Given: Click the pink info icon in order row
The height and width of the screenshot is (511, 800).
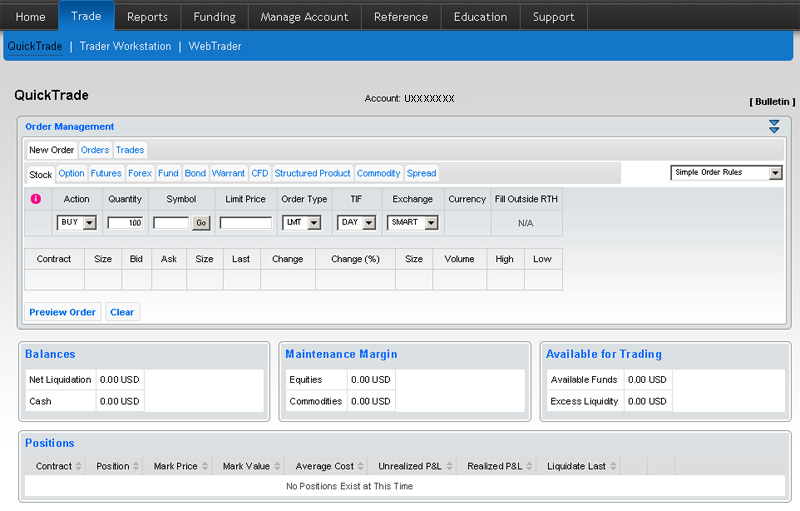Looking at the screenshot, I should pos(36,199).
